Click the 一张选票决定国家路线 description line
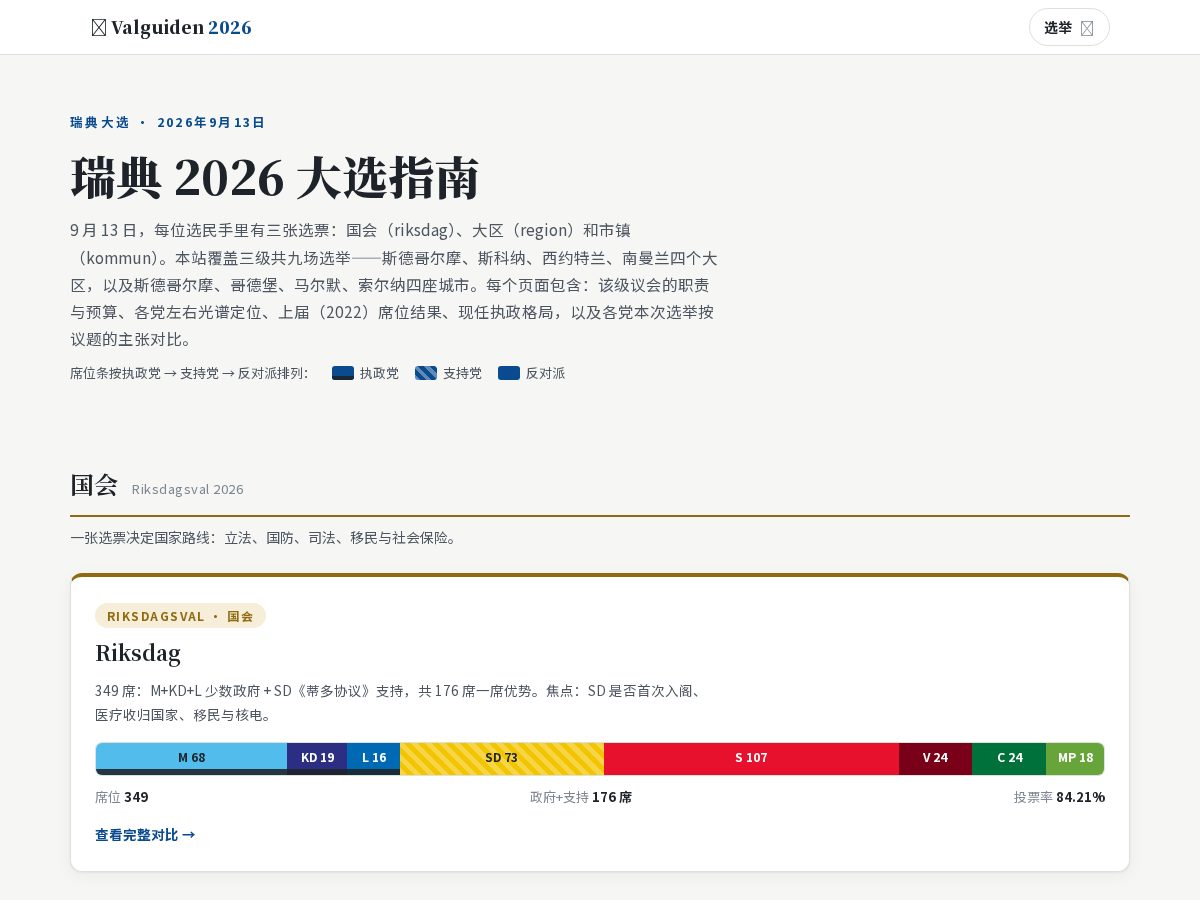The image size is (1200, 900). click(x=264, y=538)
